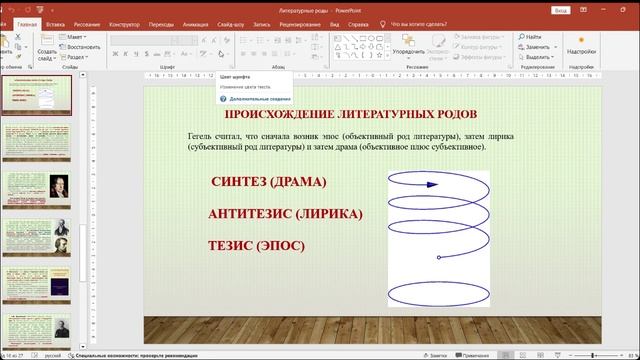Open the font name combo box

tap(144, 40)
